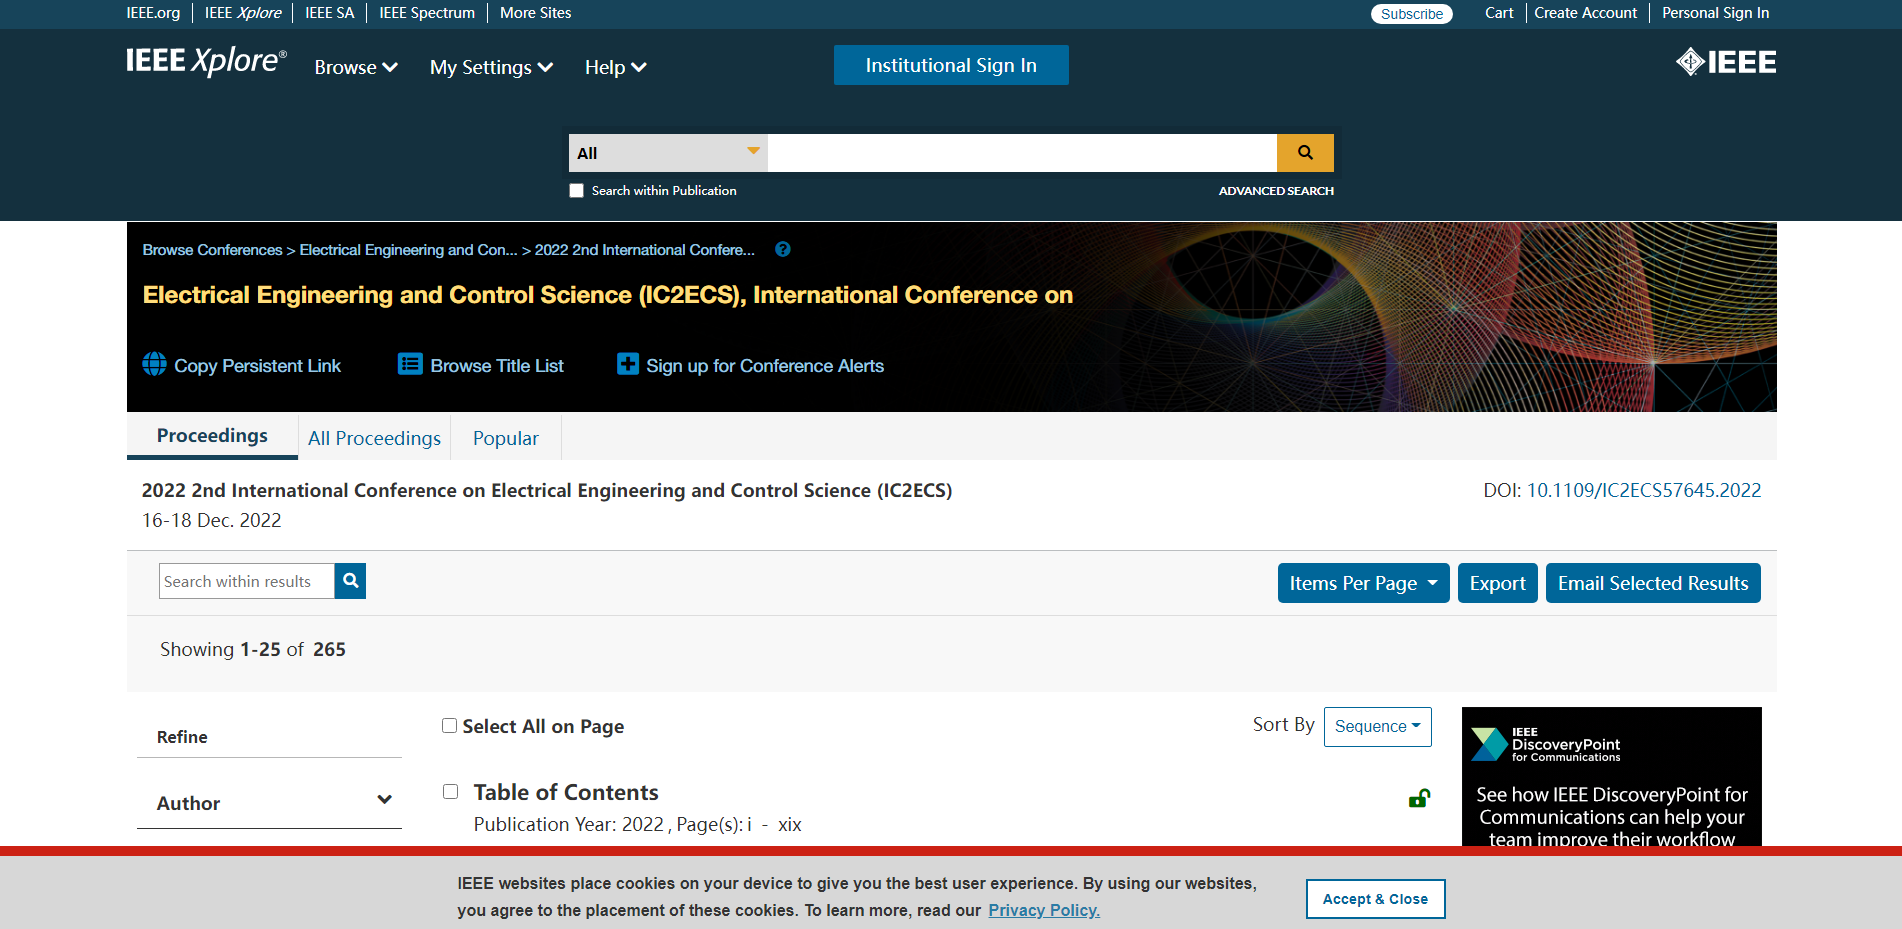Expand the My Settings menu

tap(491, 67)
